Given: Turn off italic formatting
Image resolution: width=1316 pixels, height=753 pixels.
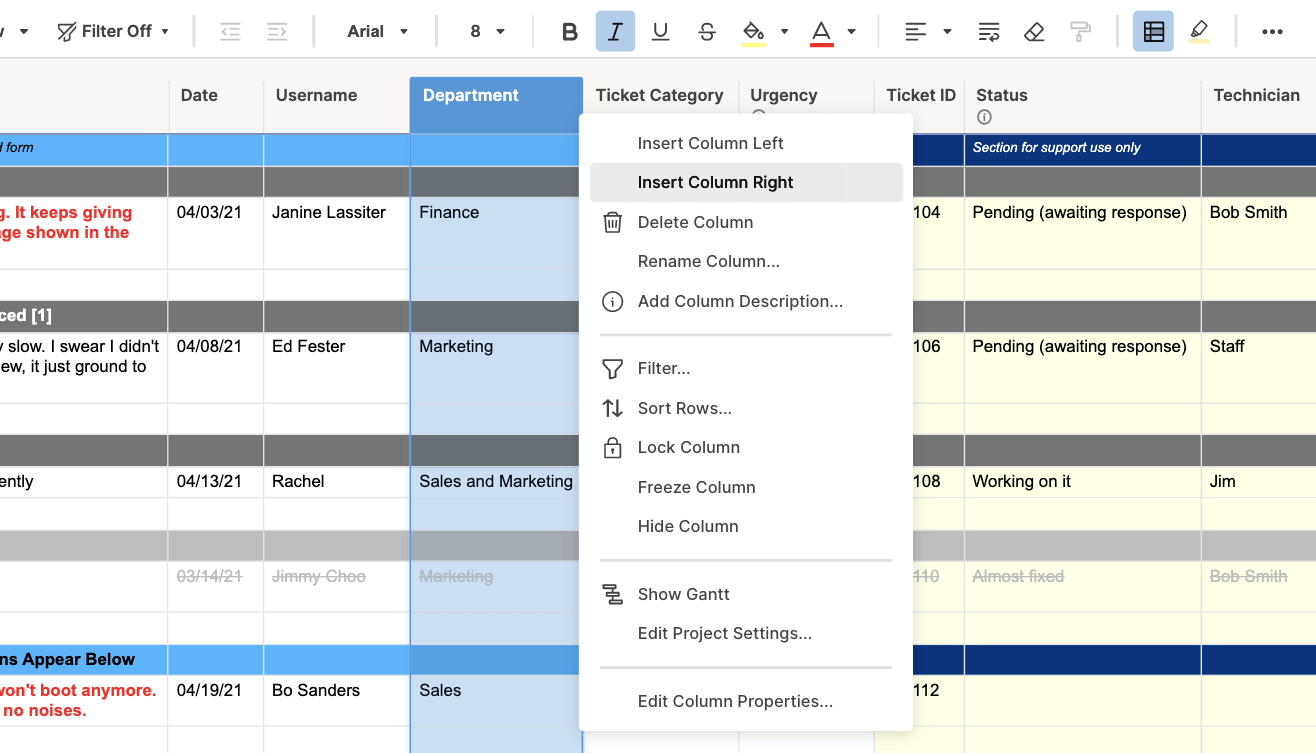Looking at the screenshot, I should (615, 32).
